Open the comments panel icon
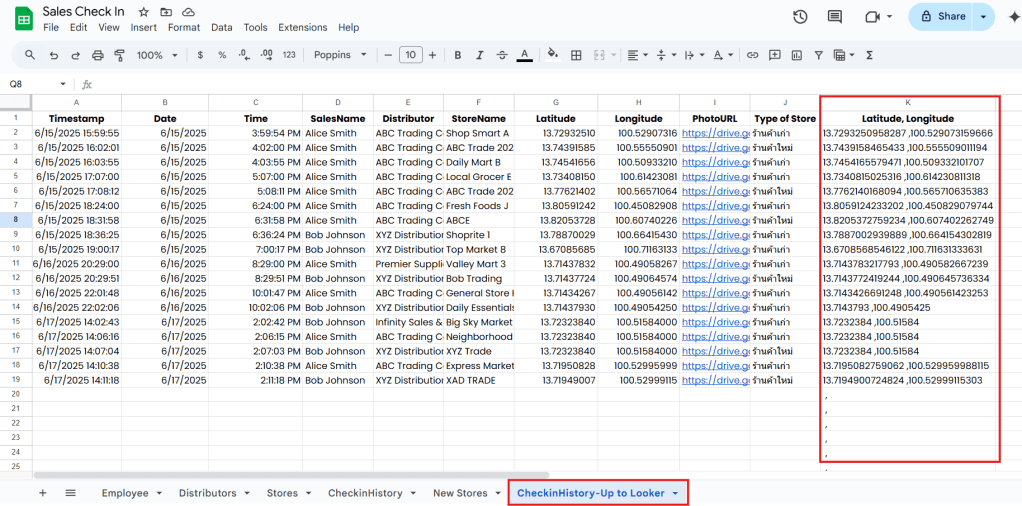This screenshot has width=1022, height=506. pos(835,17)
